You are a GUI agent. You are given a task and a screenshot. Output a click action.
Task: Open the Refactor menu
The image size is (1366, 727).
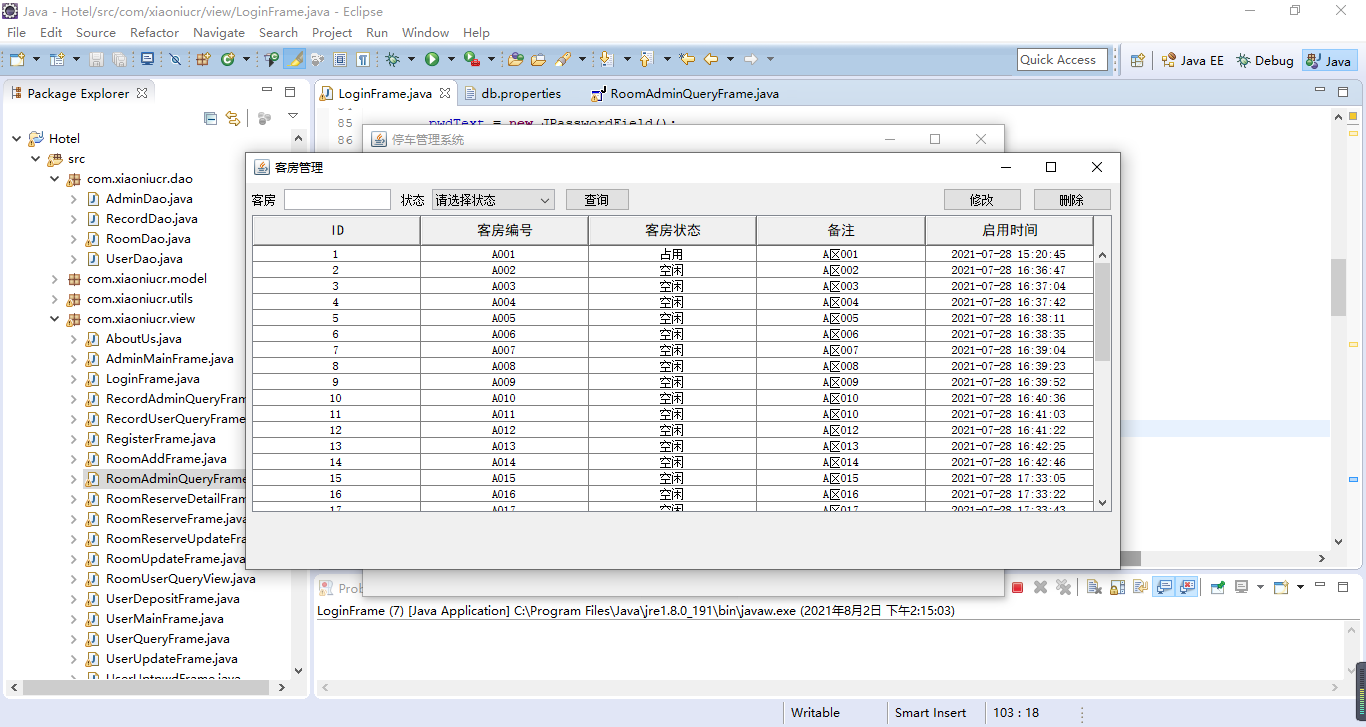click(x=154, y=32)
